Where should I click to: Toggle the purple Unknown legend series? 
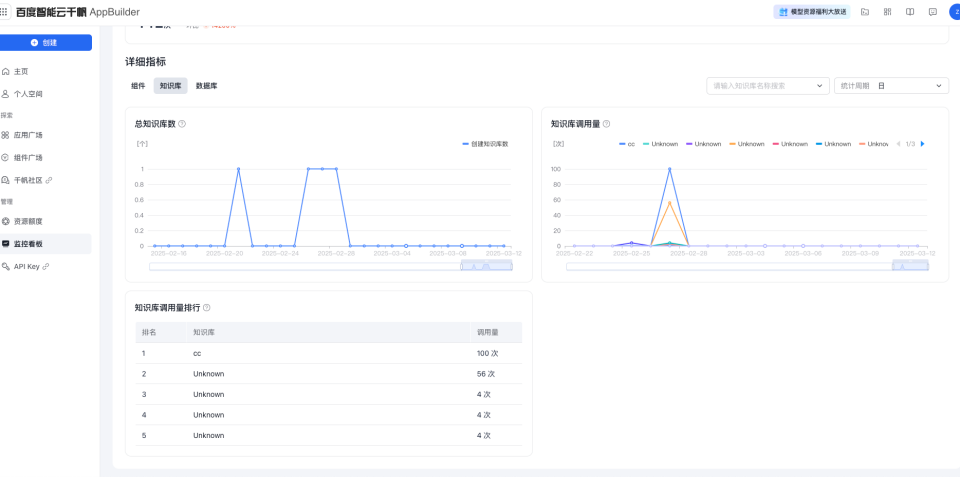[703, 144]
